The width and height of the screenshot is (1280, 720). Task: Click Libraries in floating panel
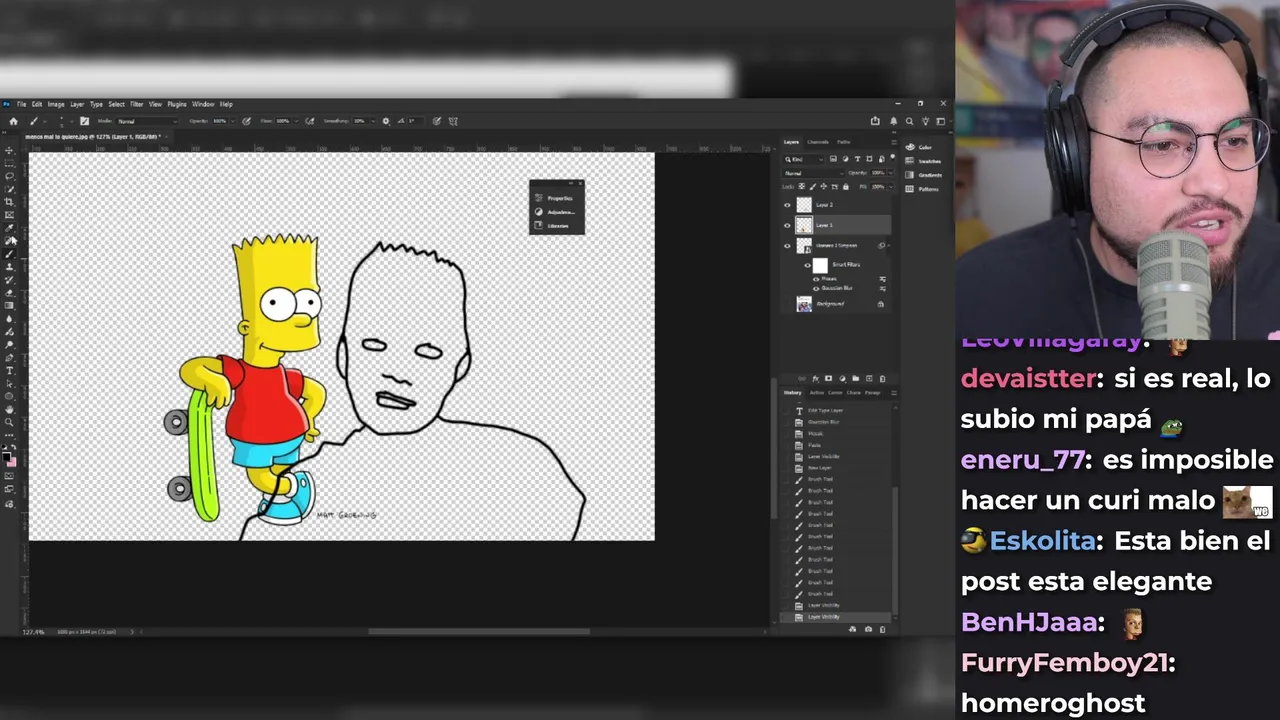[556, 226]
